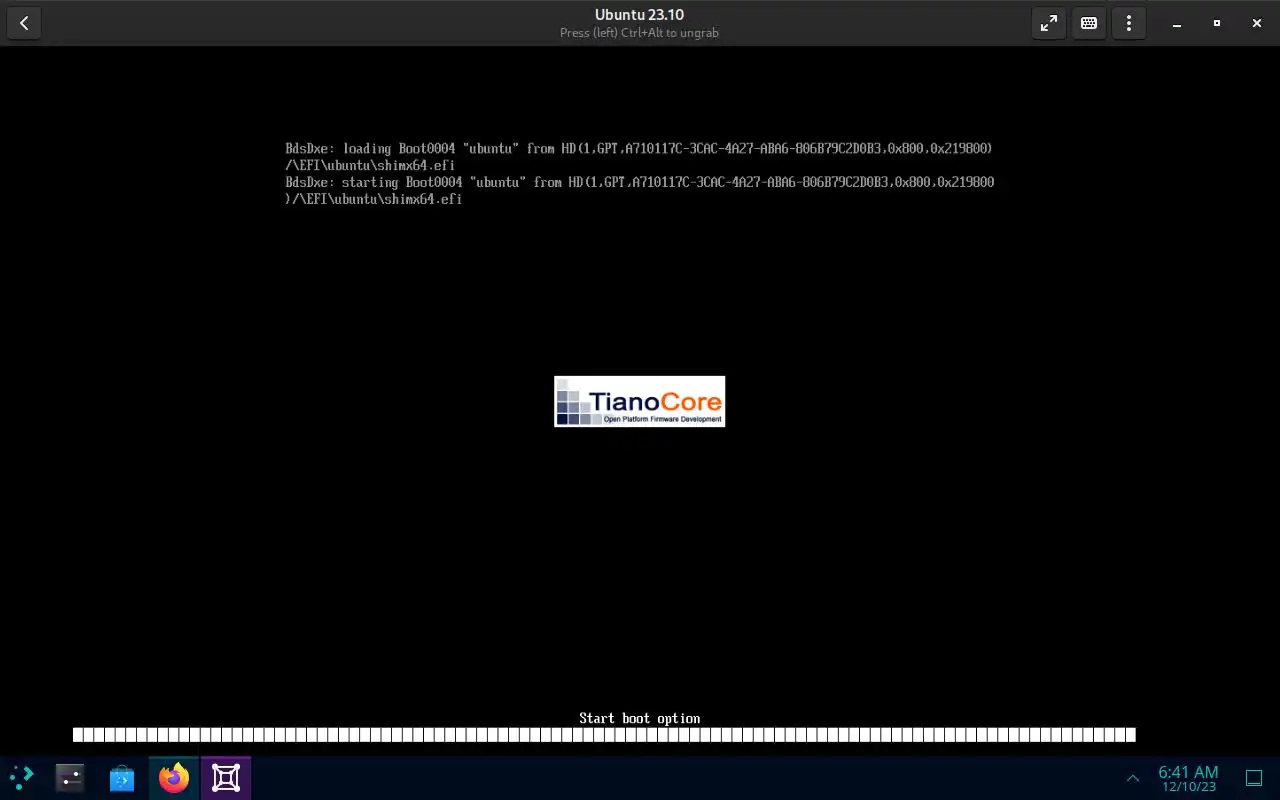Expand the system tray arrow

(x=1133, y=778)
